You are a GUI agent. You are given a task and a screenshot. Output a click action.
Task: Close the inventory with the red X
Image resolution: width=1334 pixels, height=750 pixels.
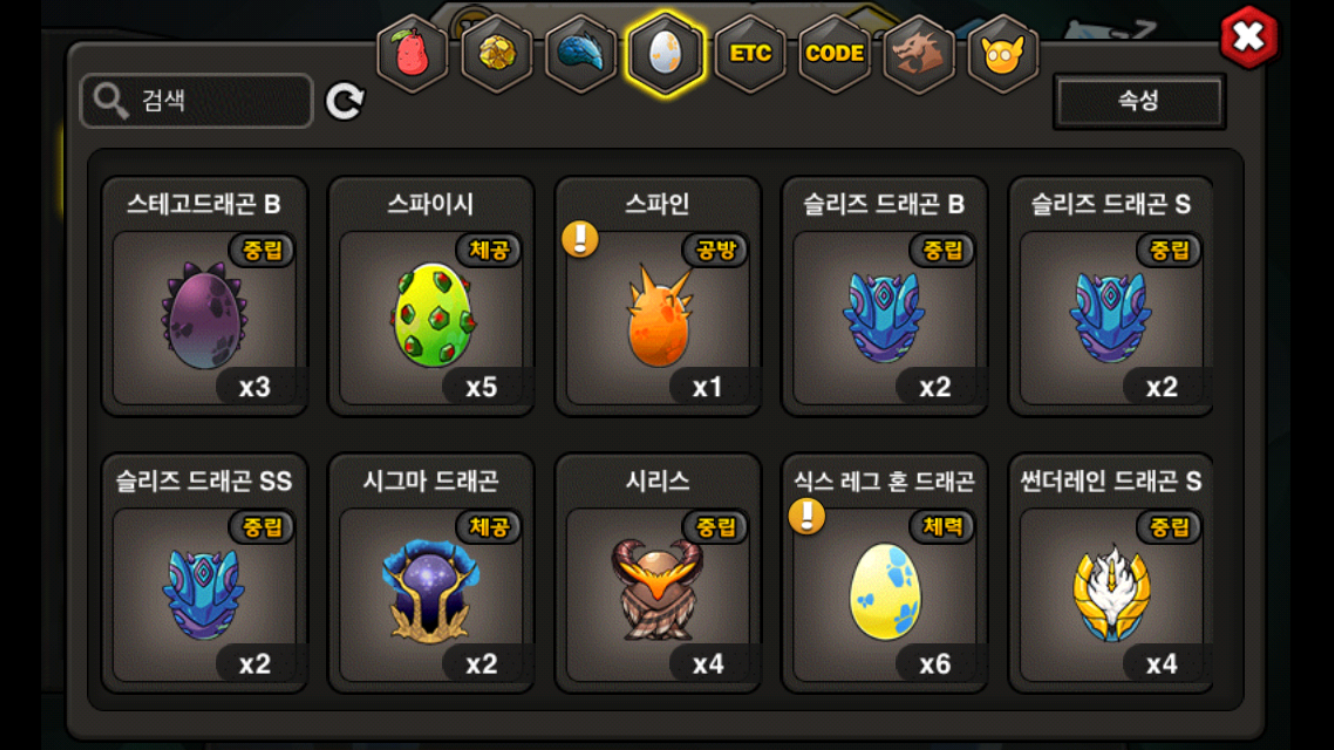click(x=1249, y=38)
